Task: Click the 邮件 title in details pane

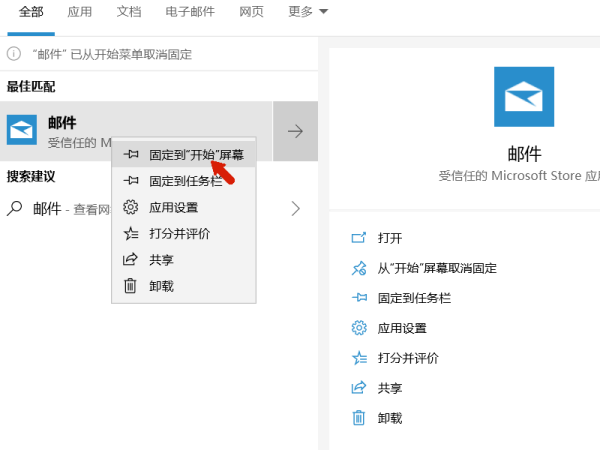Action: click(524, 154)
